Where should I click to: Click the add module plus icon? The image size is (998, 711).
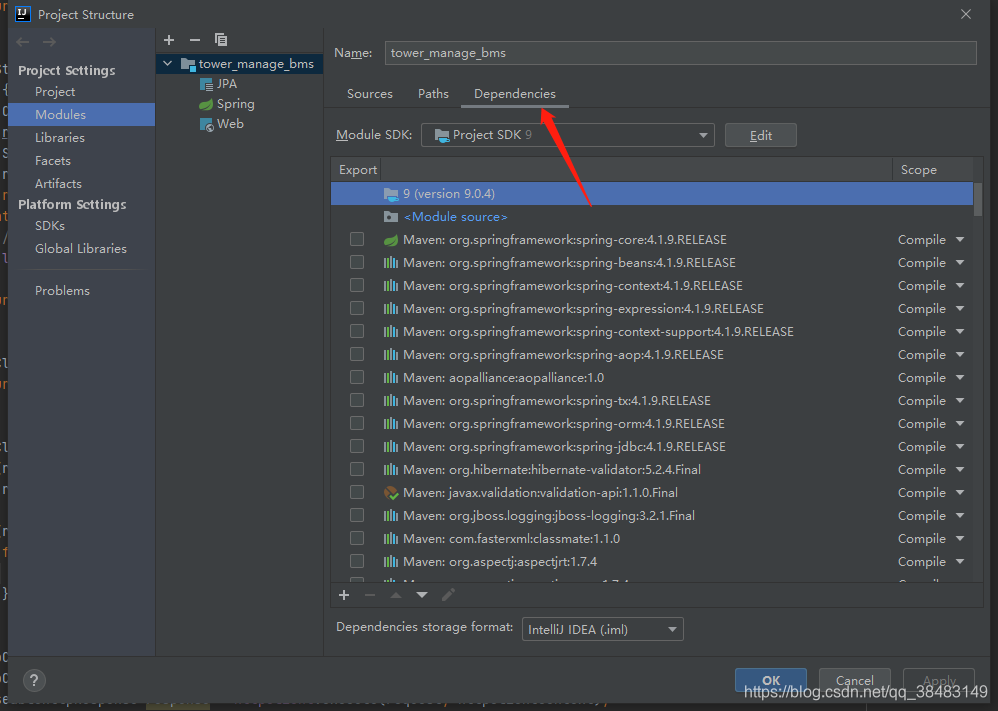tap(169, 40)
